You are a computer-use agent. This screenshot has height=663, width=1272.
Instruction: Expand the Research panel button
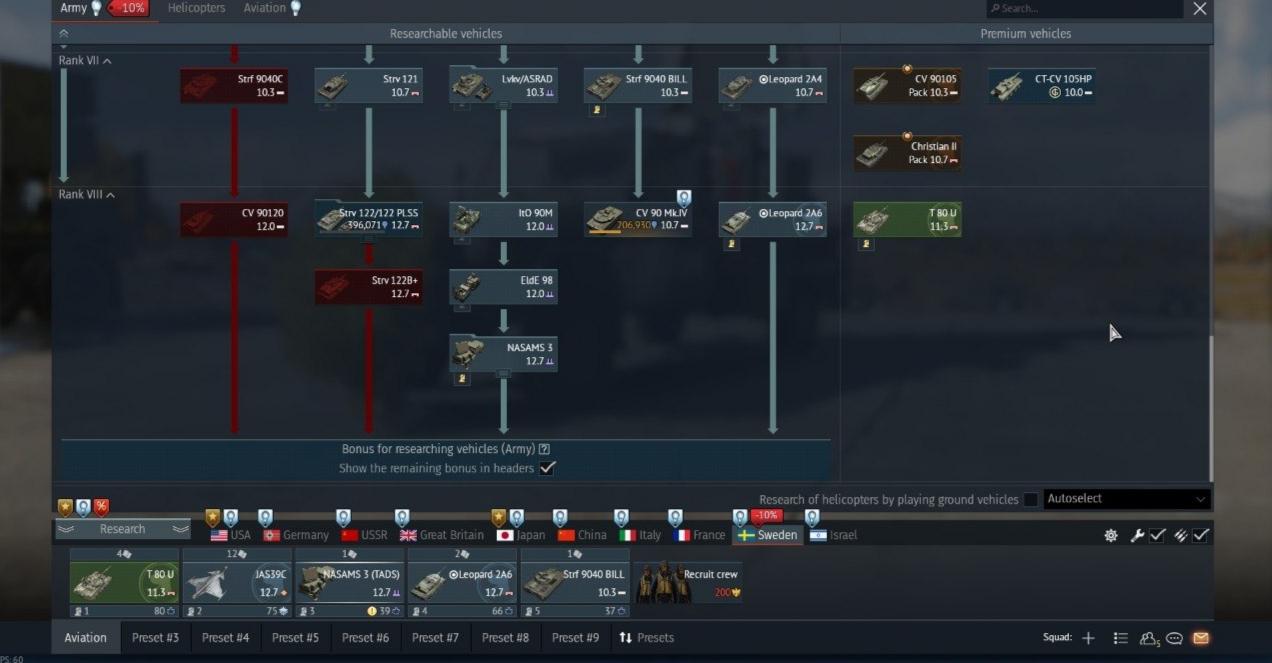(123, 529)
